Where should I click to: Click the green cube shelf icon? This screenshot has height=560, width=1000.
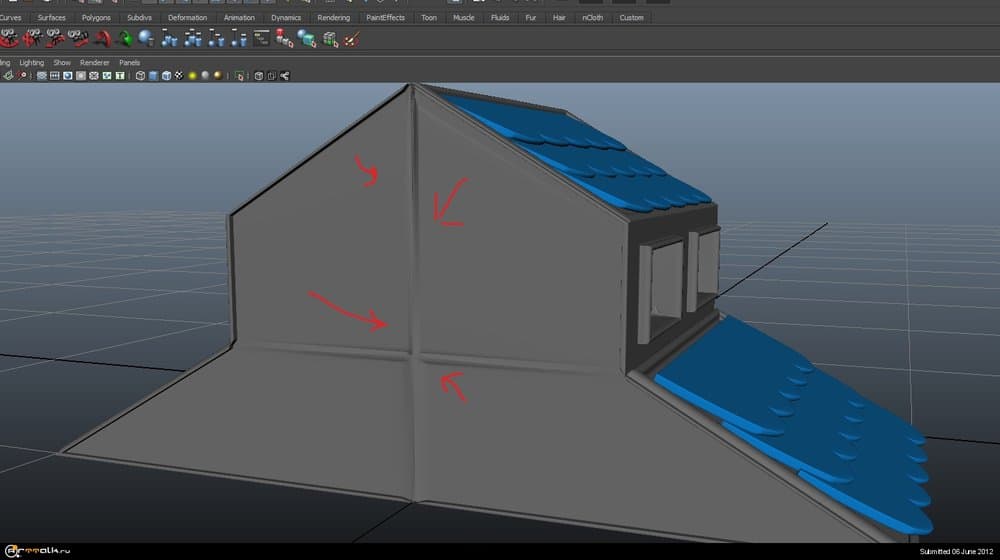(x=328, y=39)
